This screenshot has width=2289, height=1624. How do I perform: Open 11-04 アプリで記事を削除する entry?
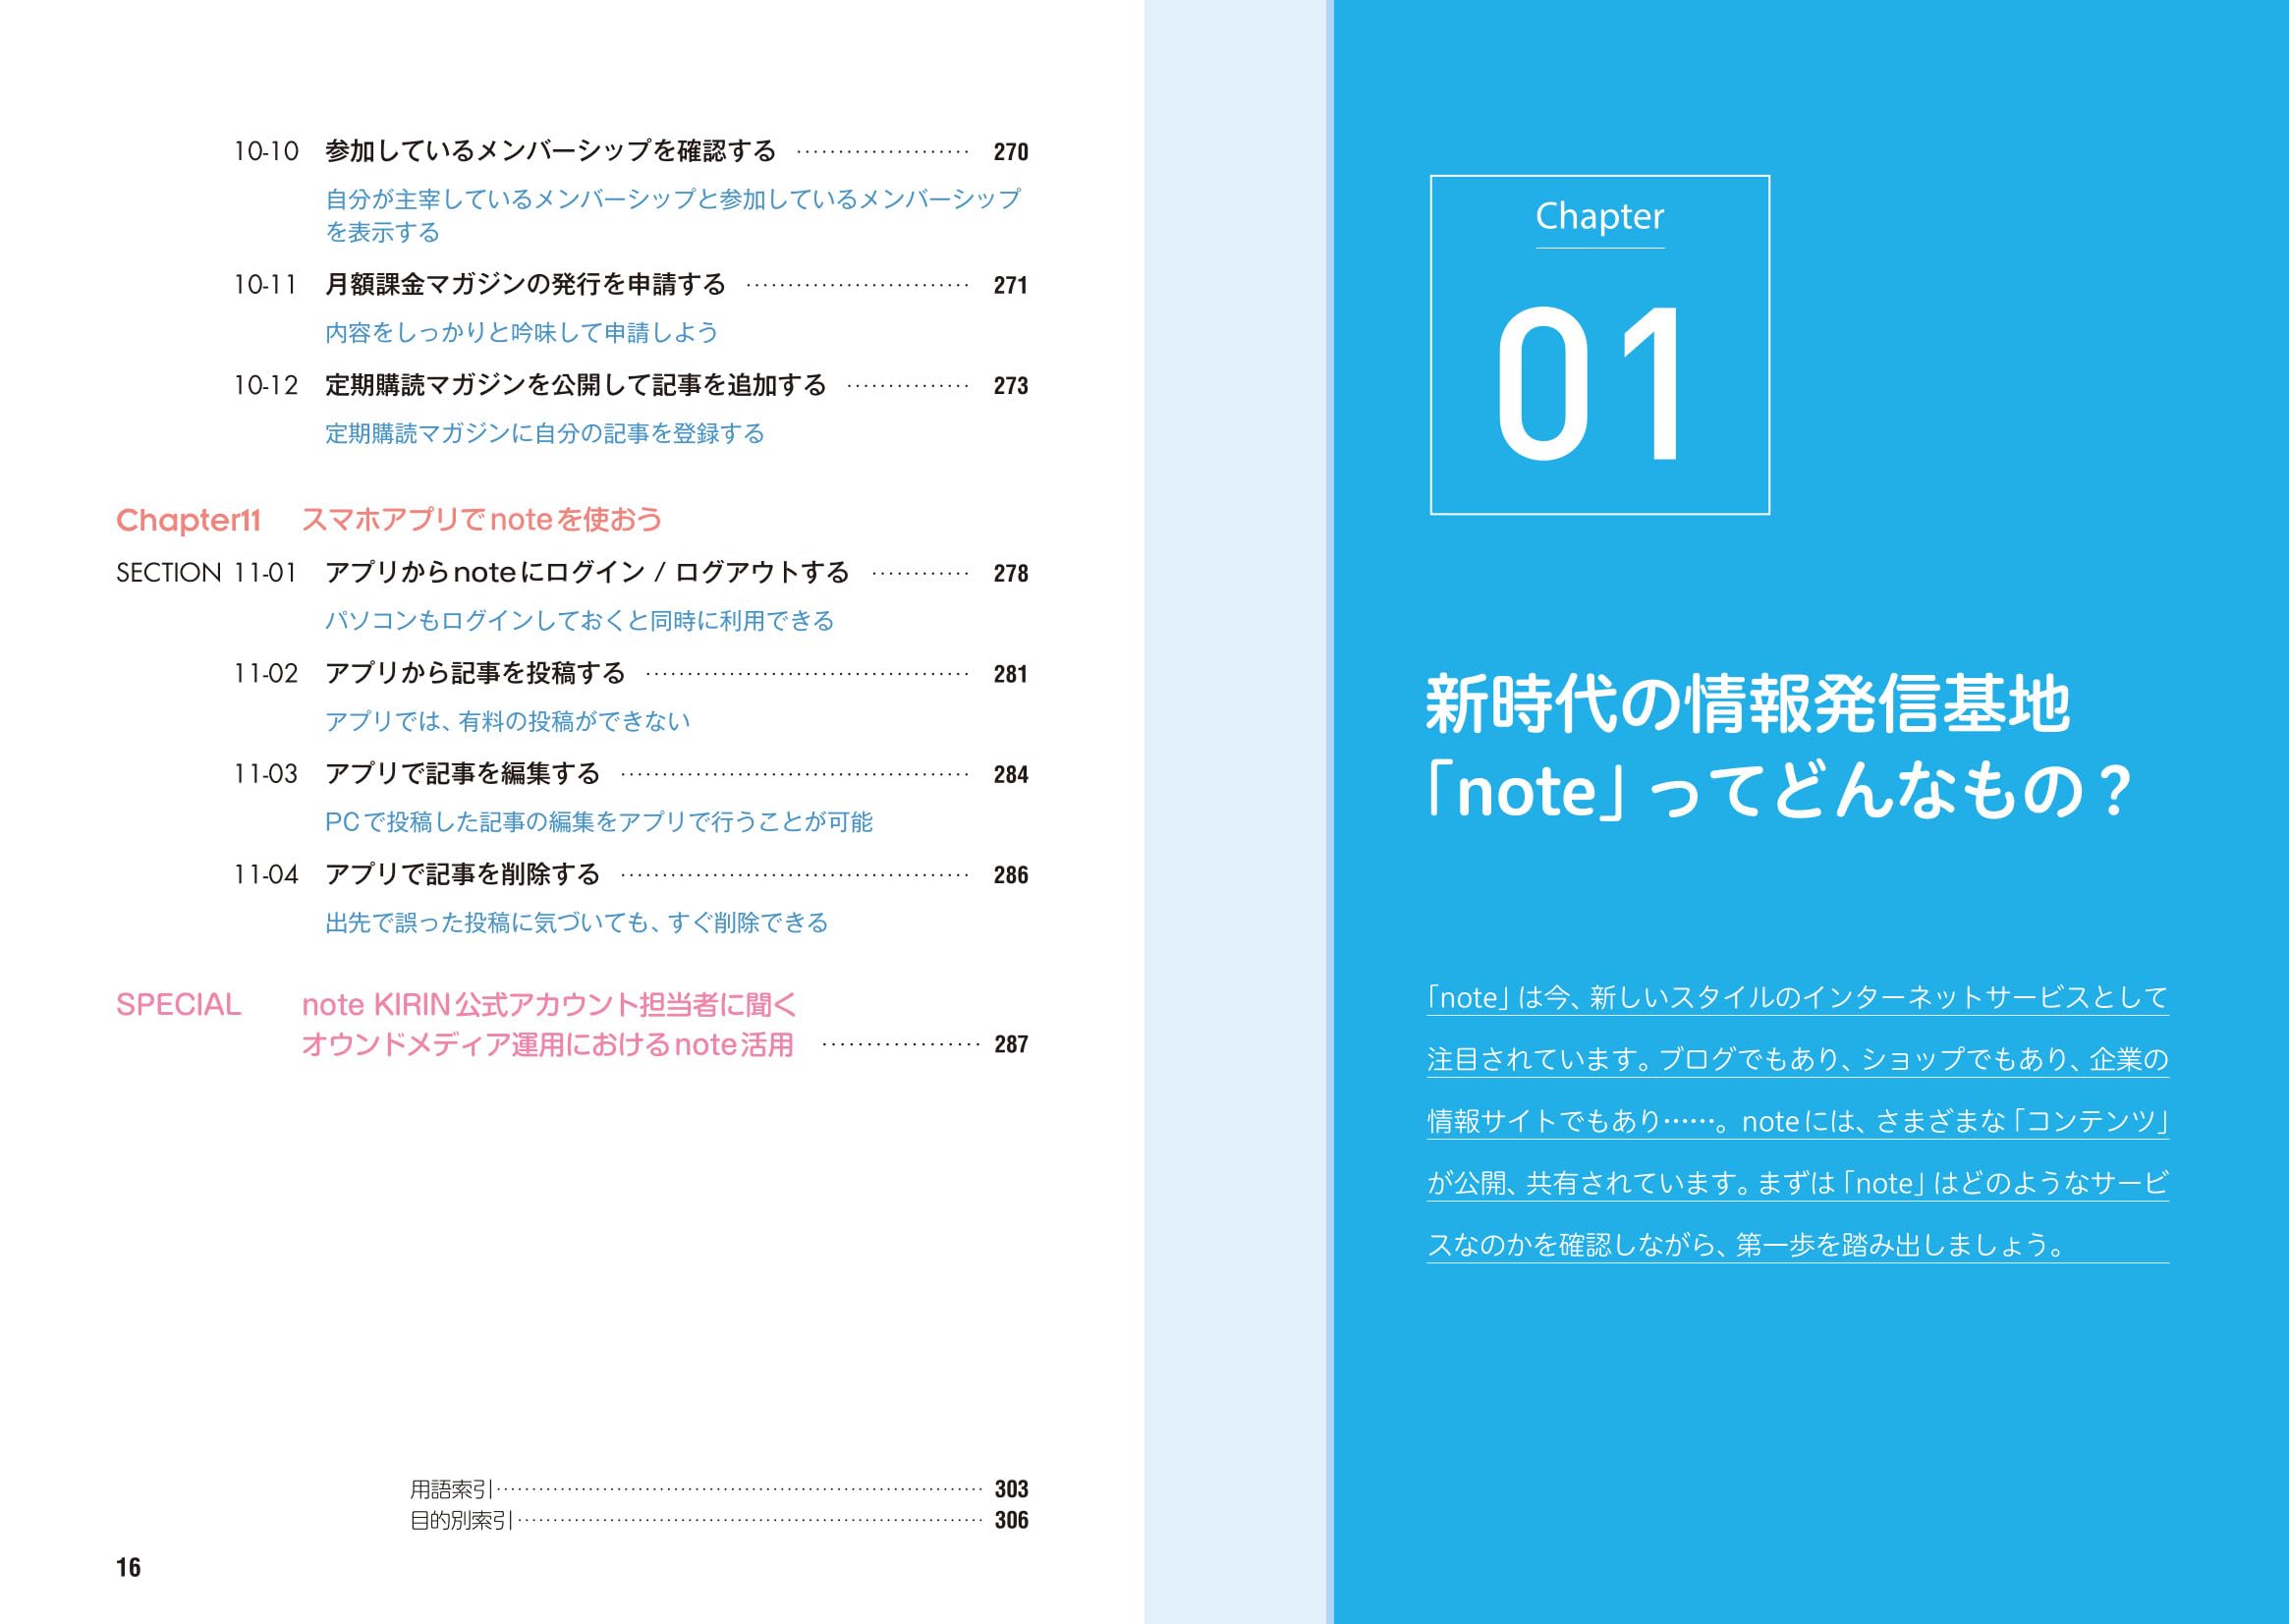click(x=462, y=875)
